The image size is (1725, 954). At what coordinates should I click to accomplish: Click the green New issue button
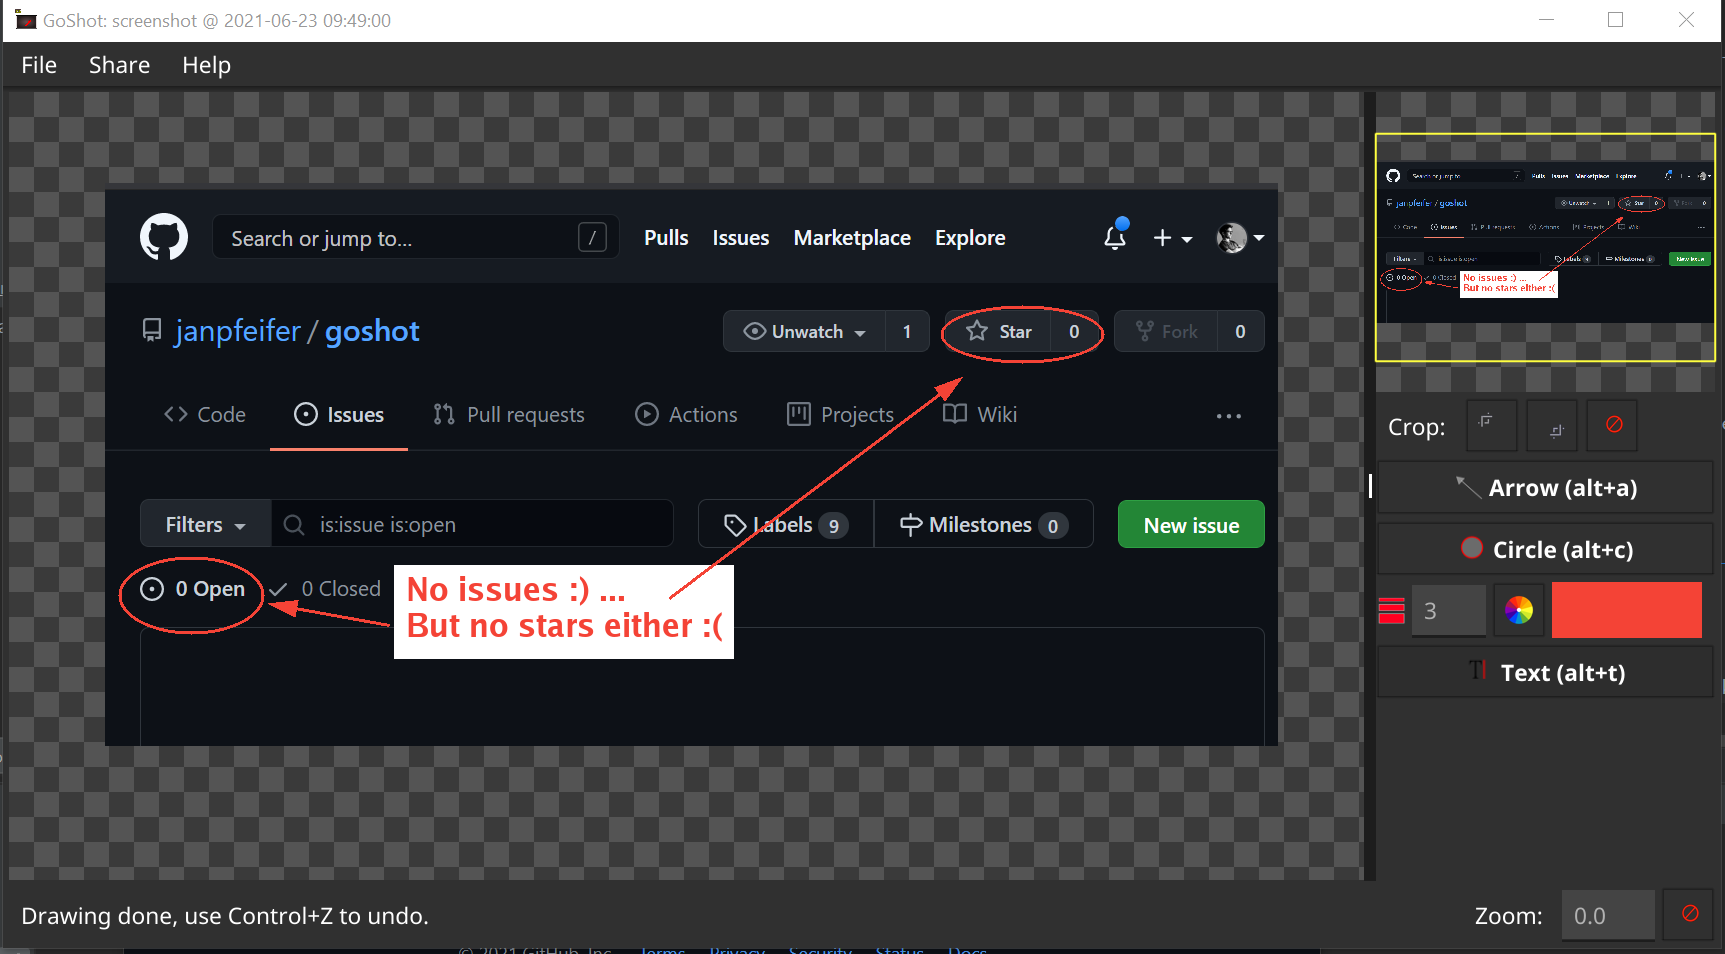1191,524
